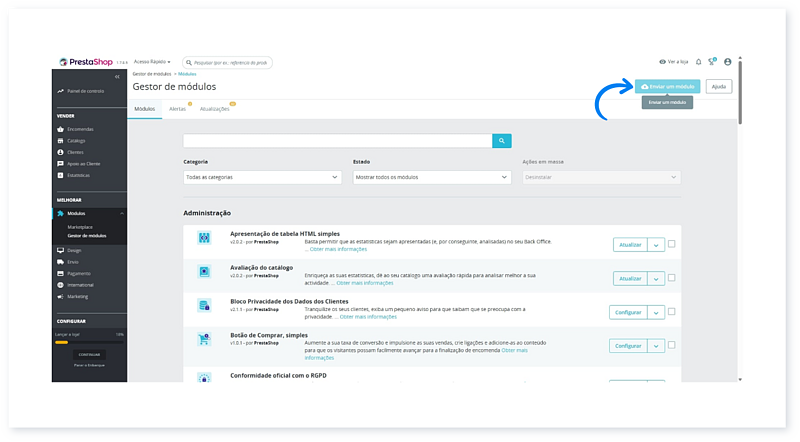Click the Encomendas basket icon in sidebar

point(61,129)
